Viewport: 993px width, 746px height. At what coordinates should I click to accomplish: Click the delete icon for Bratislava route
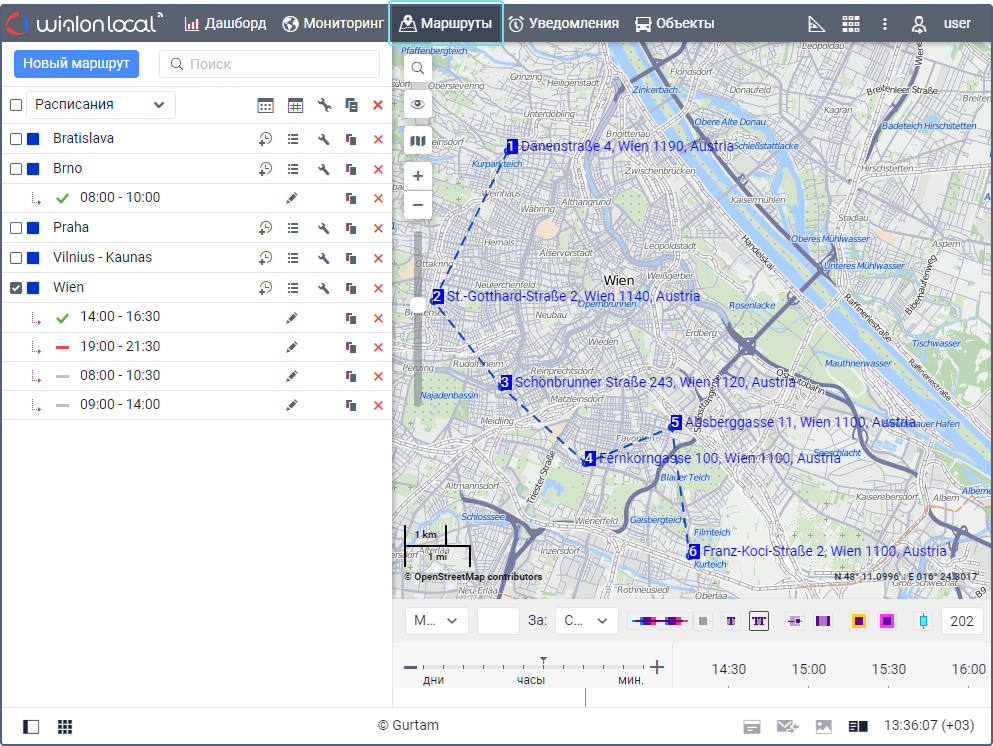378,140
